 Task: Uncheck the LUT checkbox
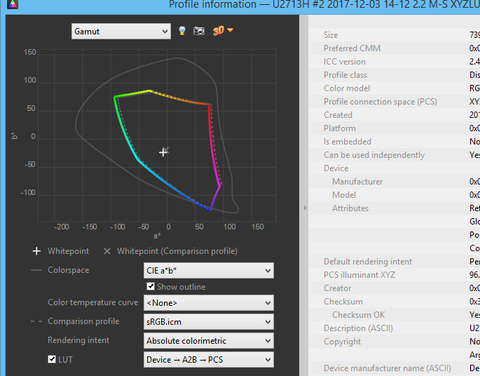52,359
